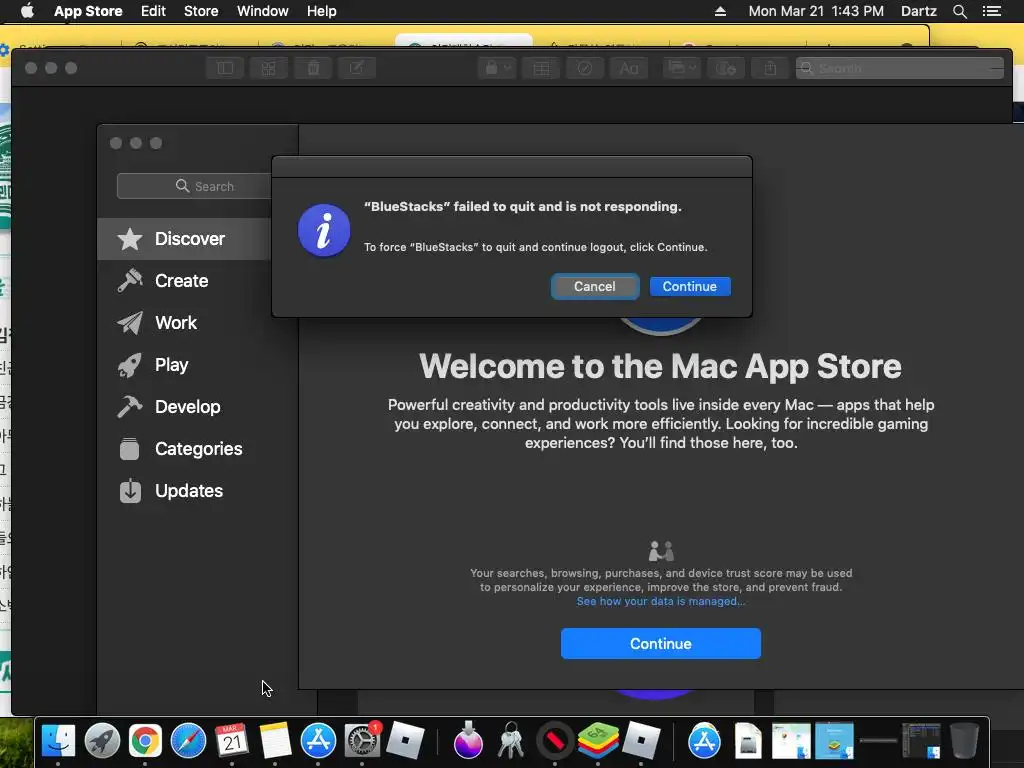Viewport: 1024px width, 768px height.
Task: Open Notification Center from the menu bar
Action: click(x=991, y=11)
